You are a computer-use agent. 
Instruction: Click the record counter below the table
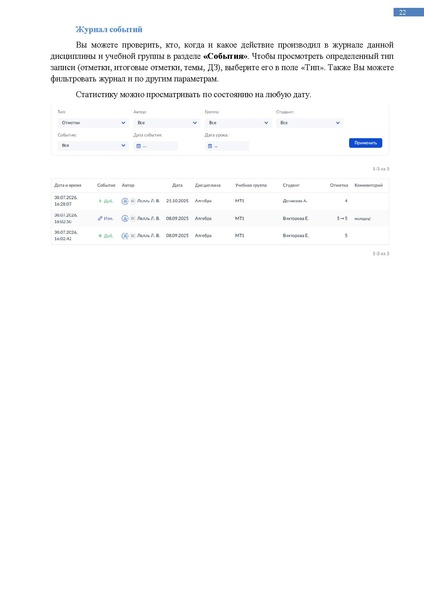pyautogui.click(x=381, y=253)
